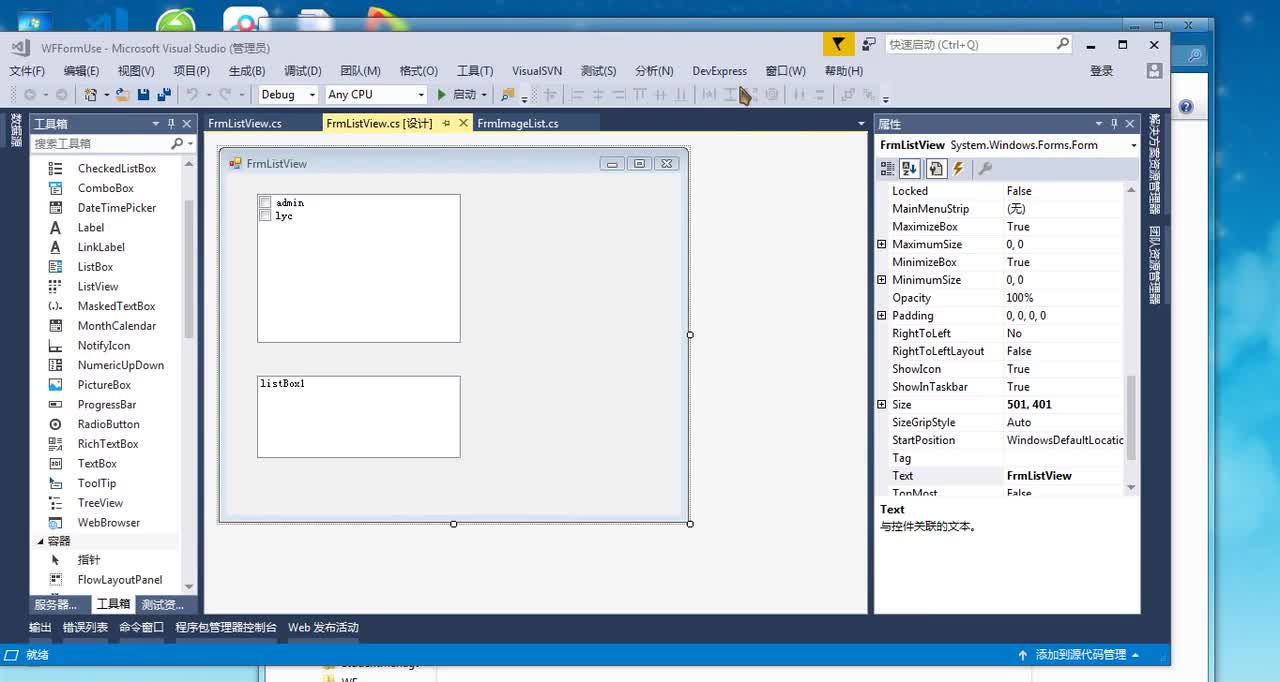Click the Open File icon in the toolbar
Viewport: 1280px width, 682px height.
[122, 94]
